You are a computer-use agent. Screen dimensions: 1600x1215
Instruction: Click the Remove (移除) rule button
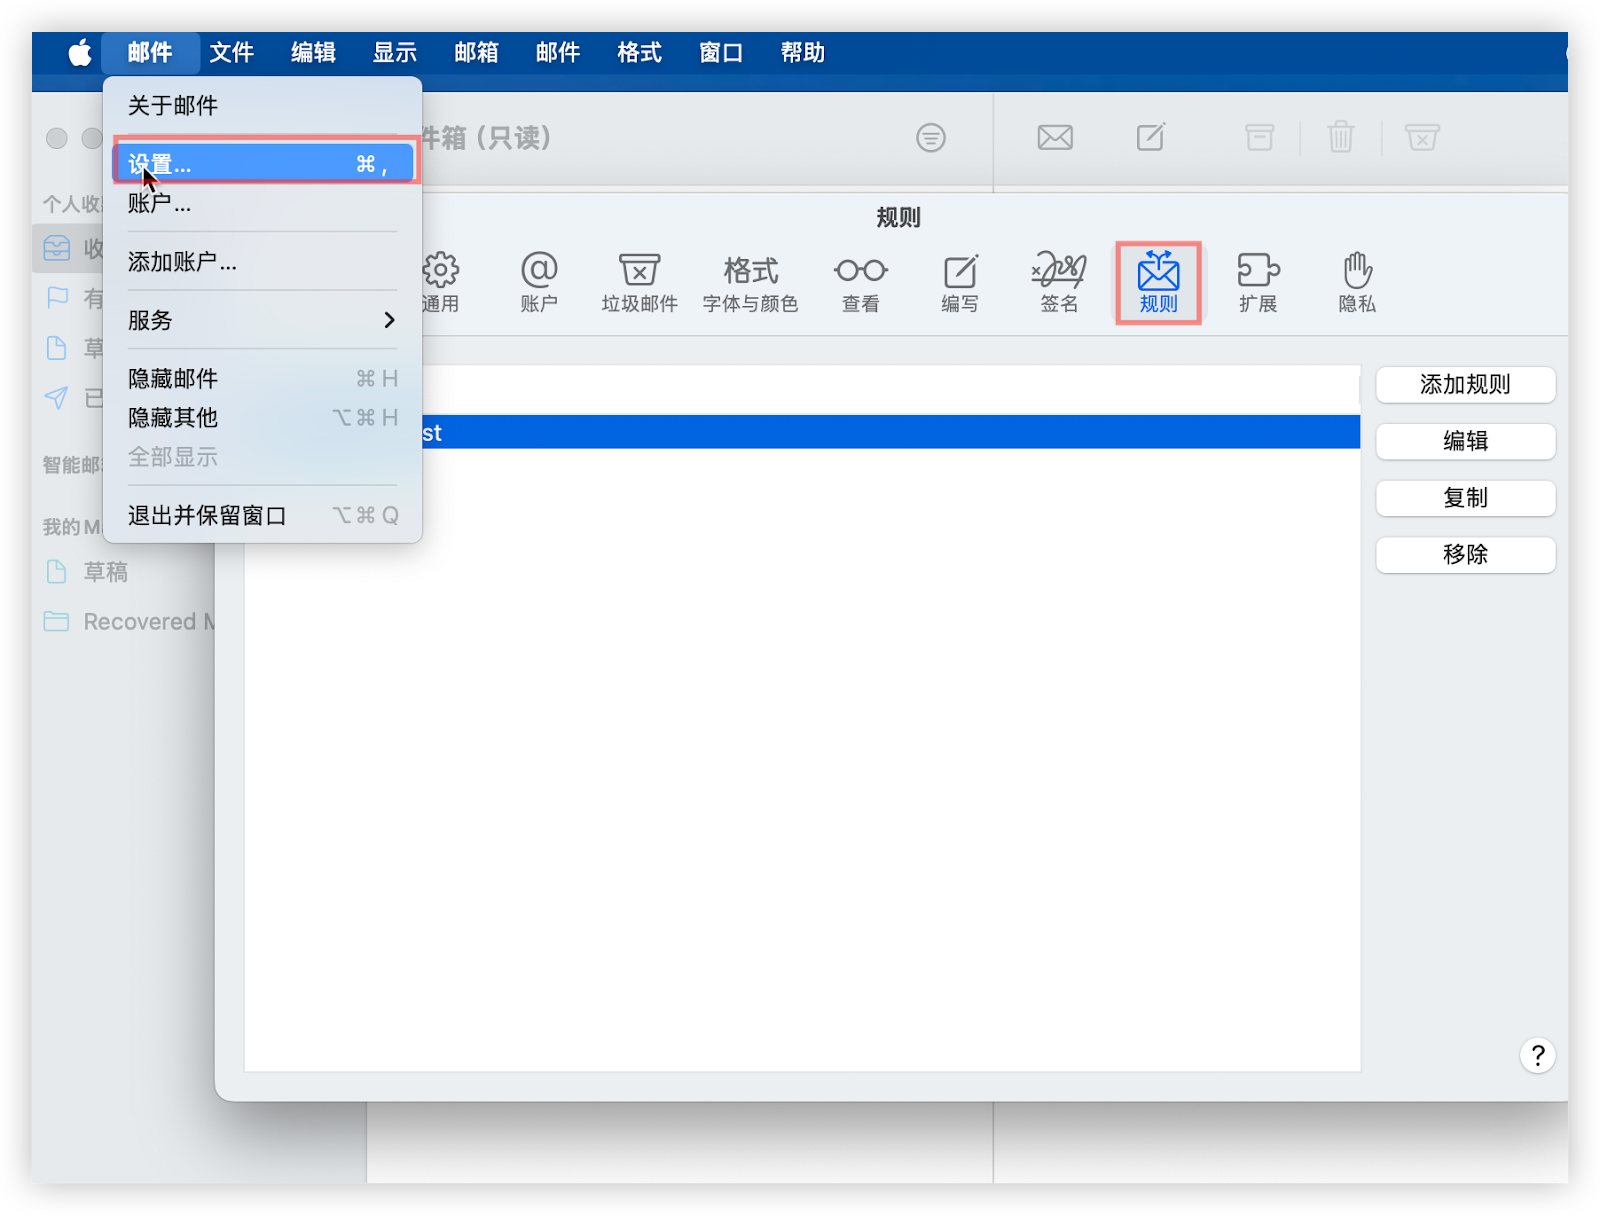pyautogui.click(x=1465, y=555)
